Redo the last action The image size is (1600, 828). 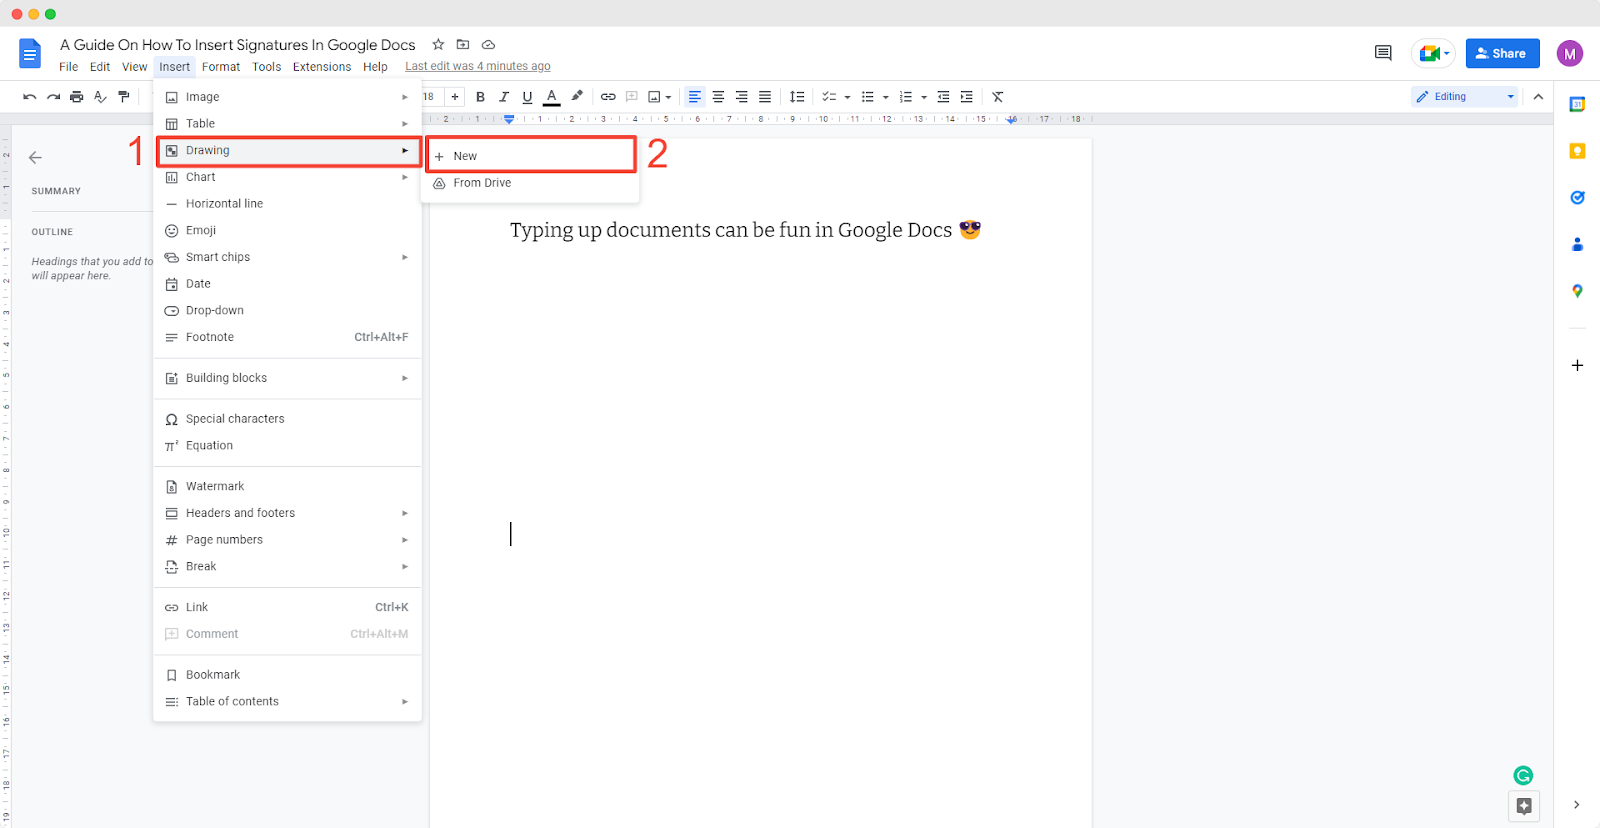coord(53,97)
